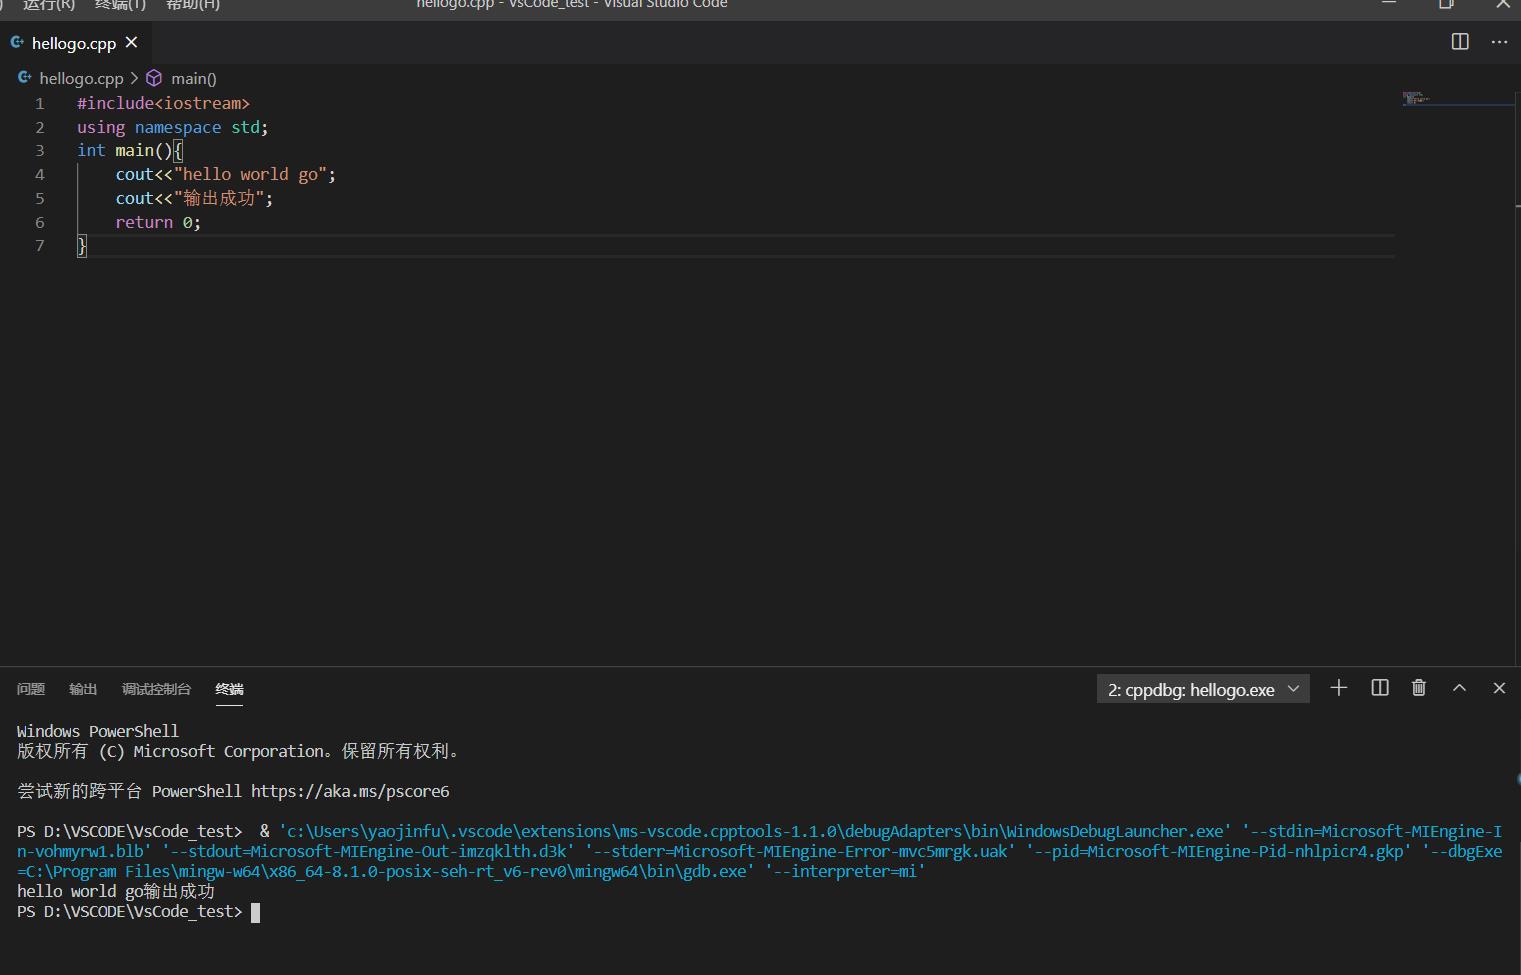1521x975 pixels.
Task: Click the https://aka.ms/pscore6 link
Action: click(350, 791)
